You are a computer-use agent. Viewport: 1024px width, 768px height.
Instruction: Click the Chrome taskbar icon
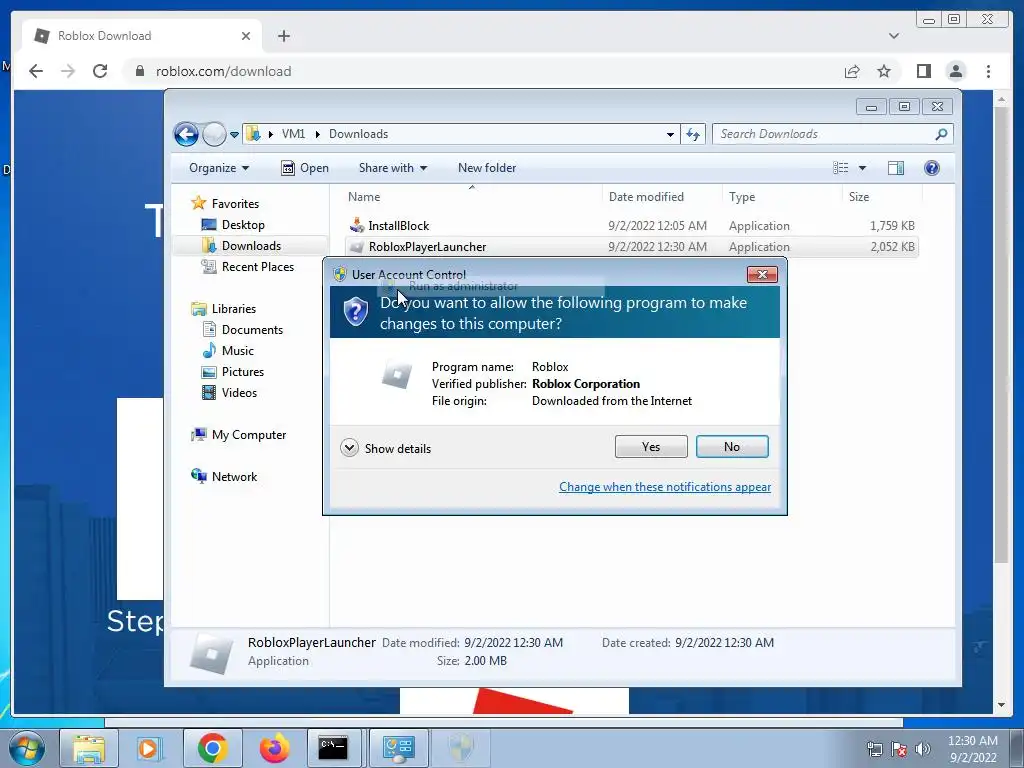(x=212, y=748)
